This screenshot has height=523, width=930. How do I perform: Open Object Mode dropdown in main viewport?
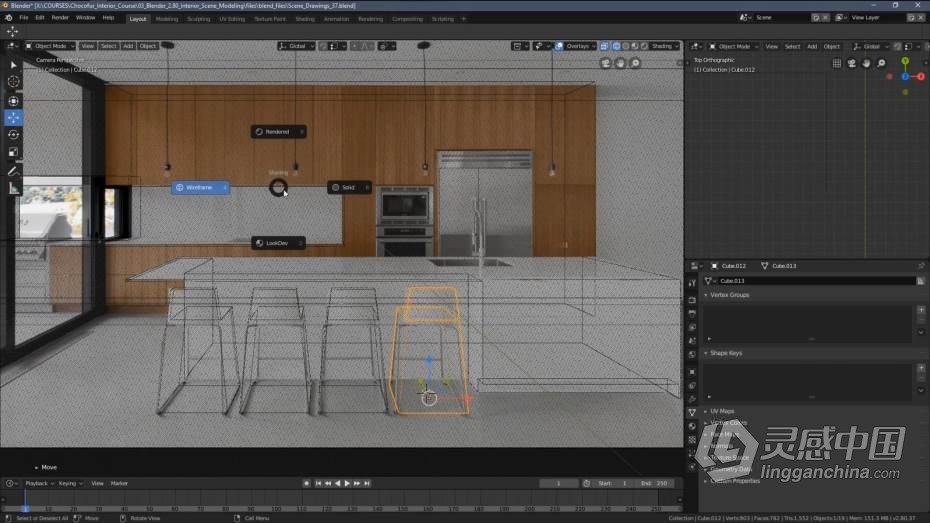click(x=50, y=46)
